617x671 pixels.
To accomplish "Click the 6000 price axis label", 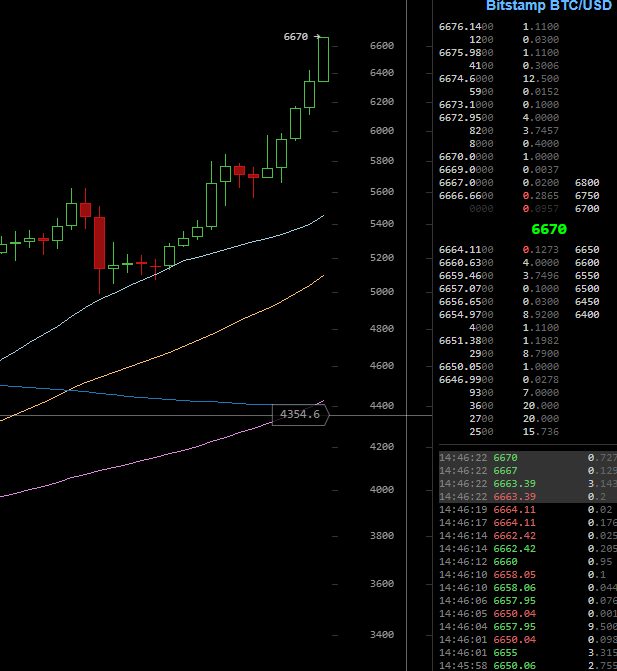I will [x=382, y=131].
